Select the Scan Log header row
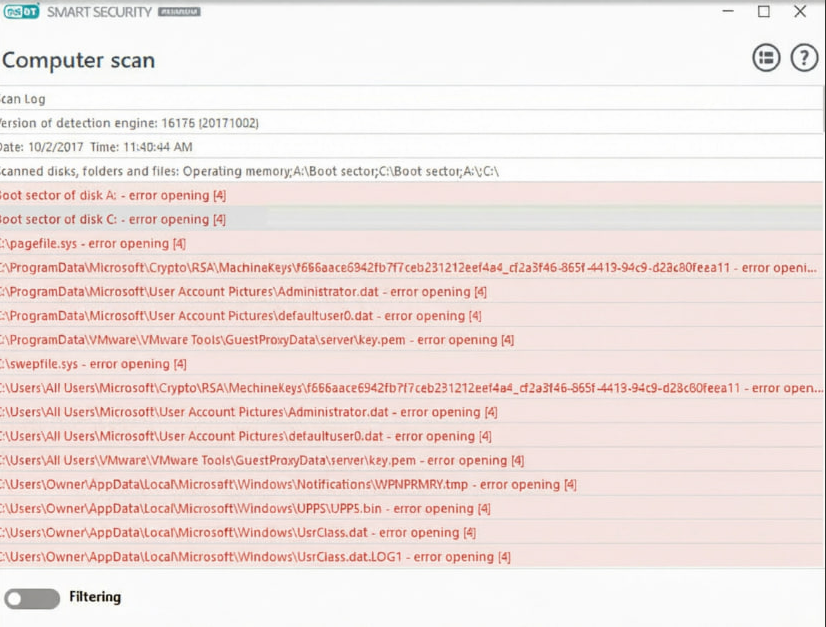 tap(411, 99)
